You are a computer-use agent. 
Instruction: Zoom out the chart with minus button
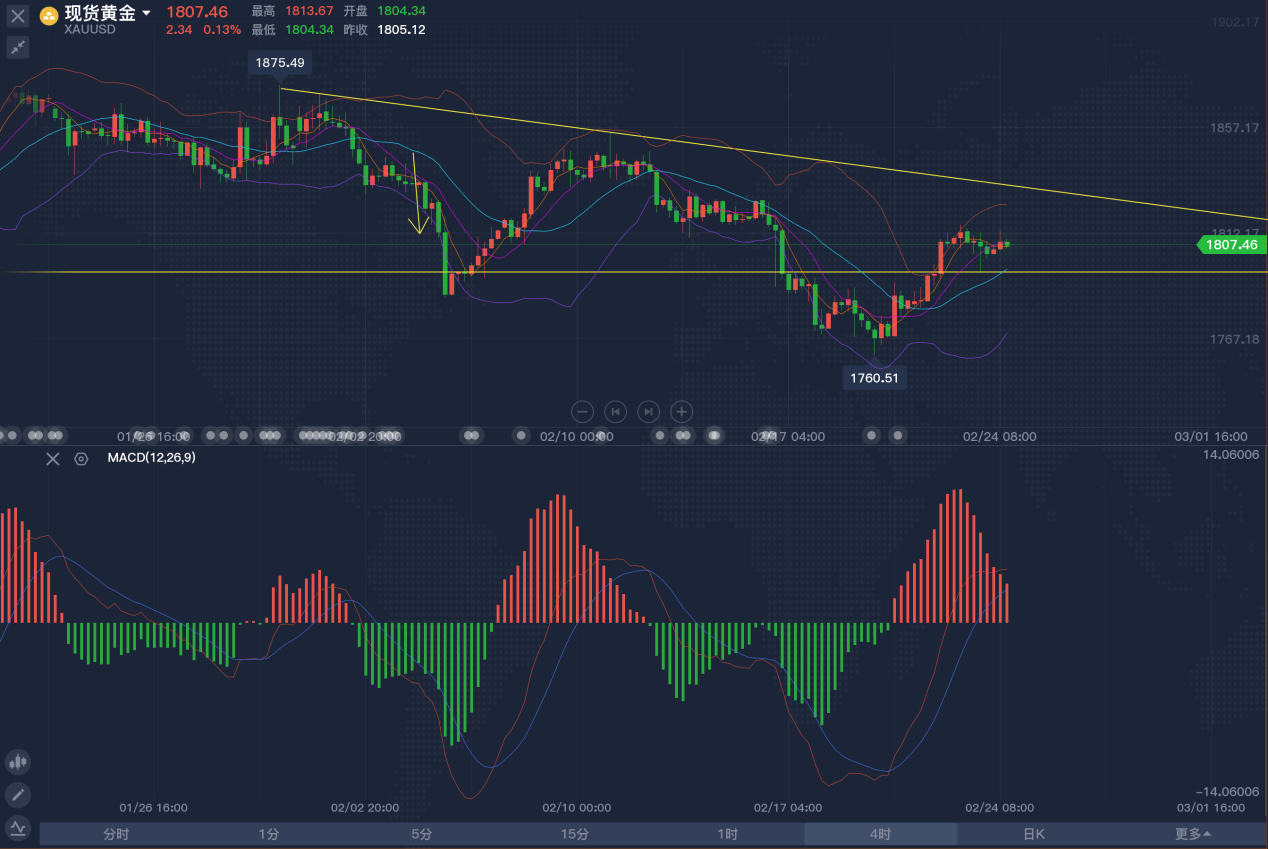tap(583, 411)
